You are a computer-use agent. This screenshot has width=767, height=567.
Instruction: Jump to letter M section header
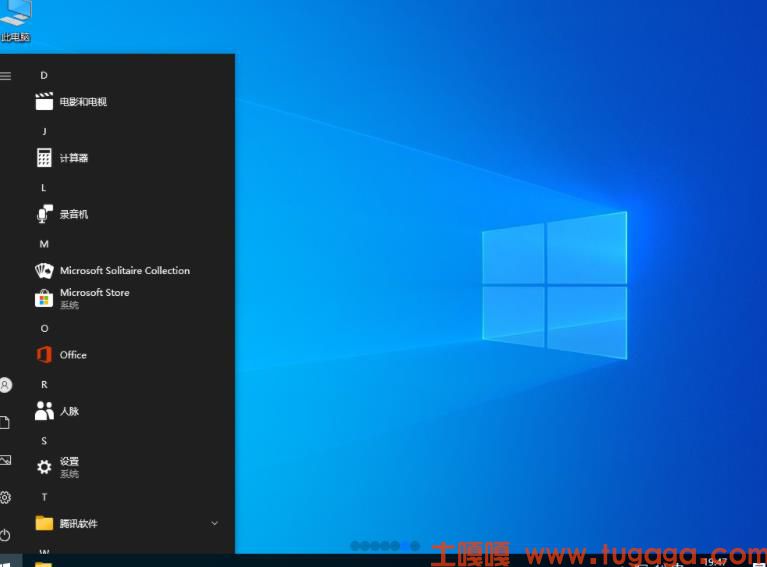[44, 244]
